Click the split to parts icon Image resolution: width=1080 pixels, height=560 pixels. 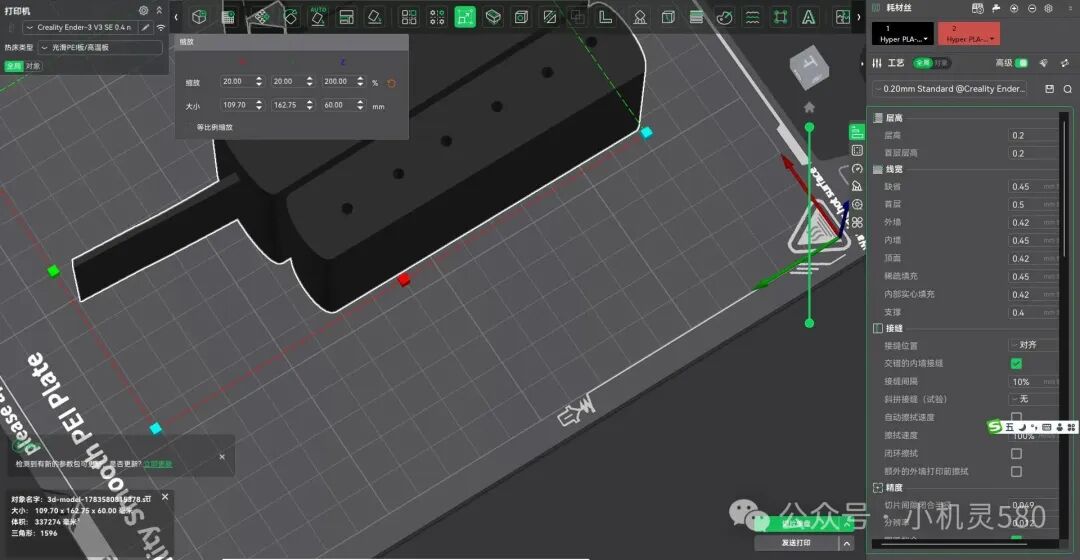pyautogui.click(x=437, y=17)
